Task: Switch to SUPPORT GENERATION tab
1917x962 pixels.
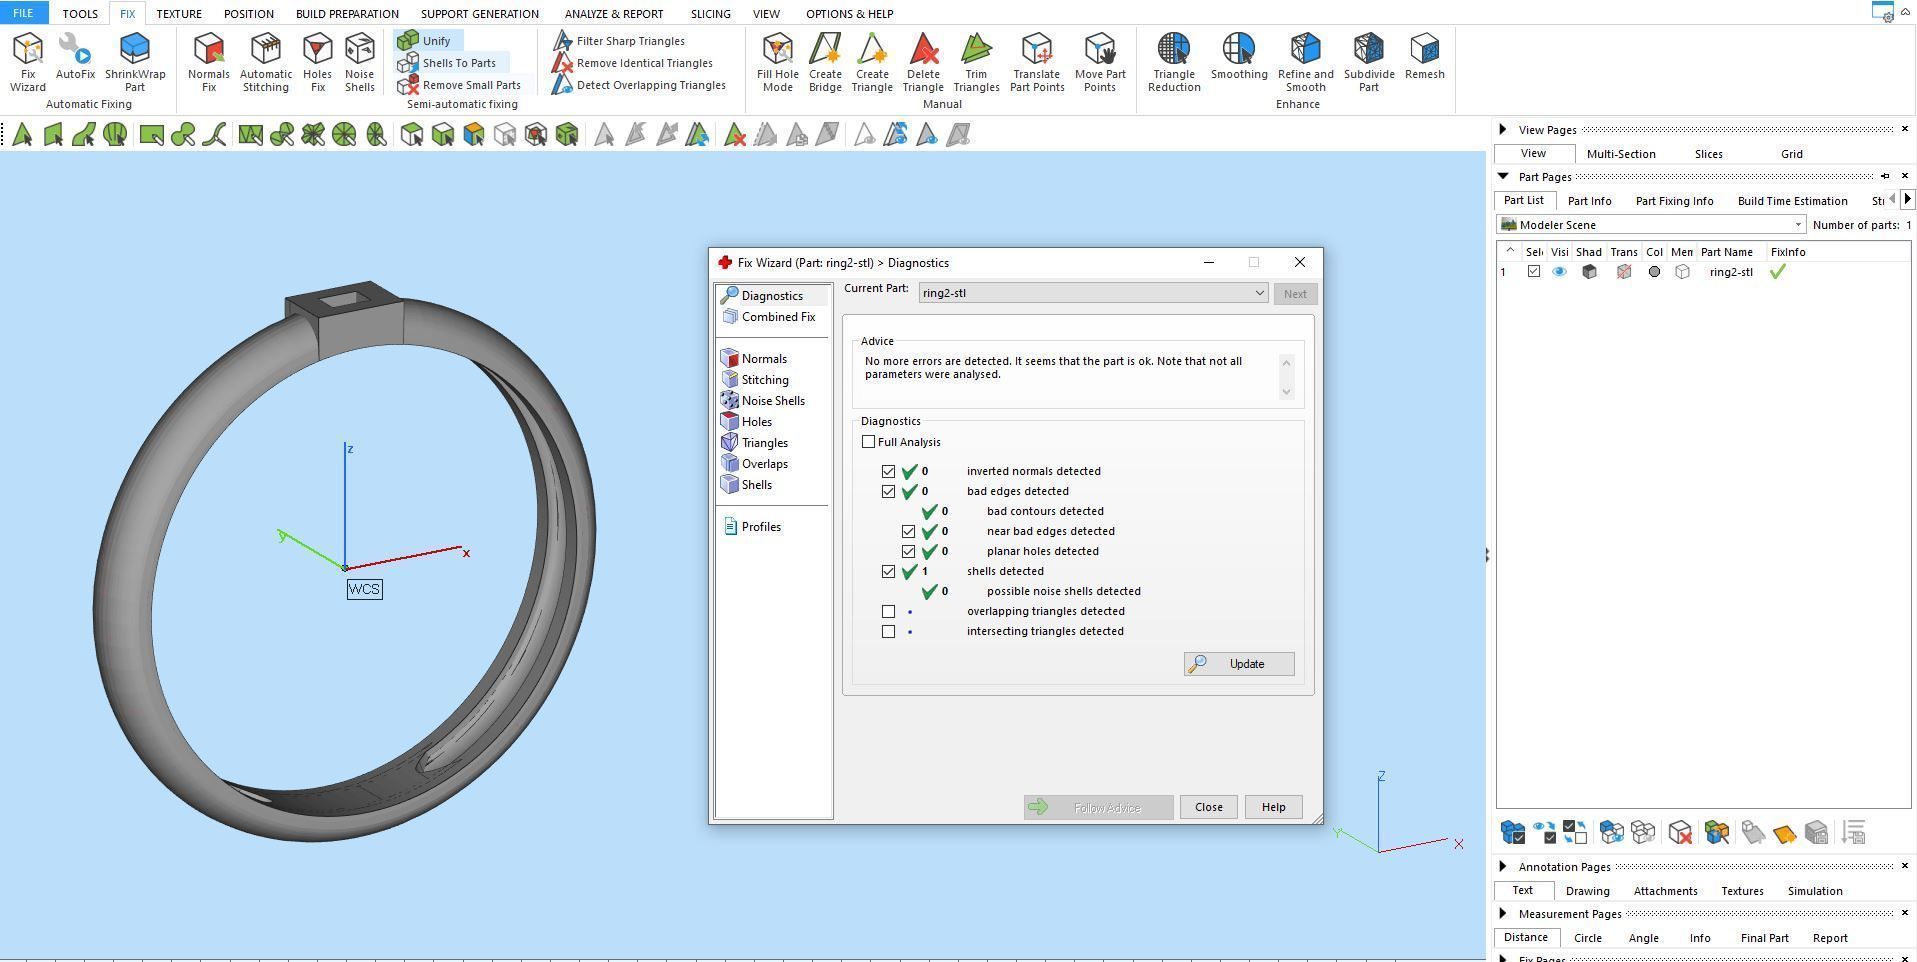Action: (479, 14)
